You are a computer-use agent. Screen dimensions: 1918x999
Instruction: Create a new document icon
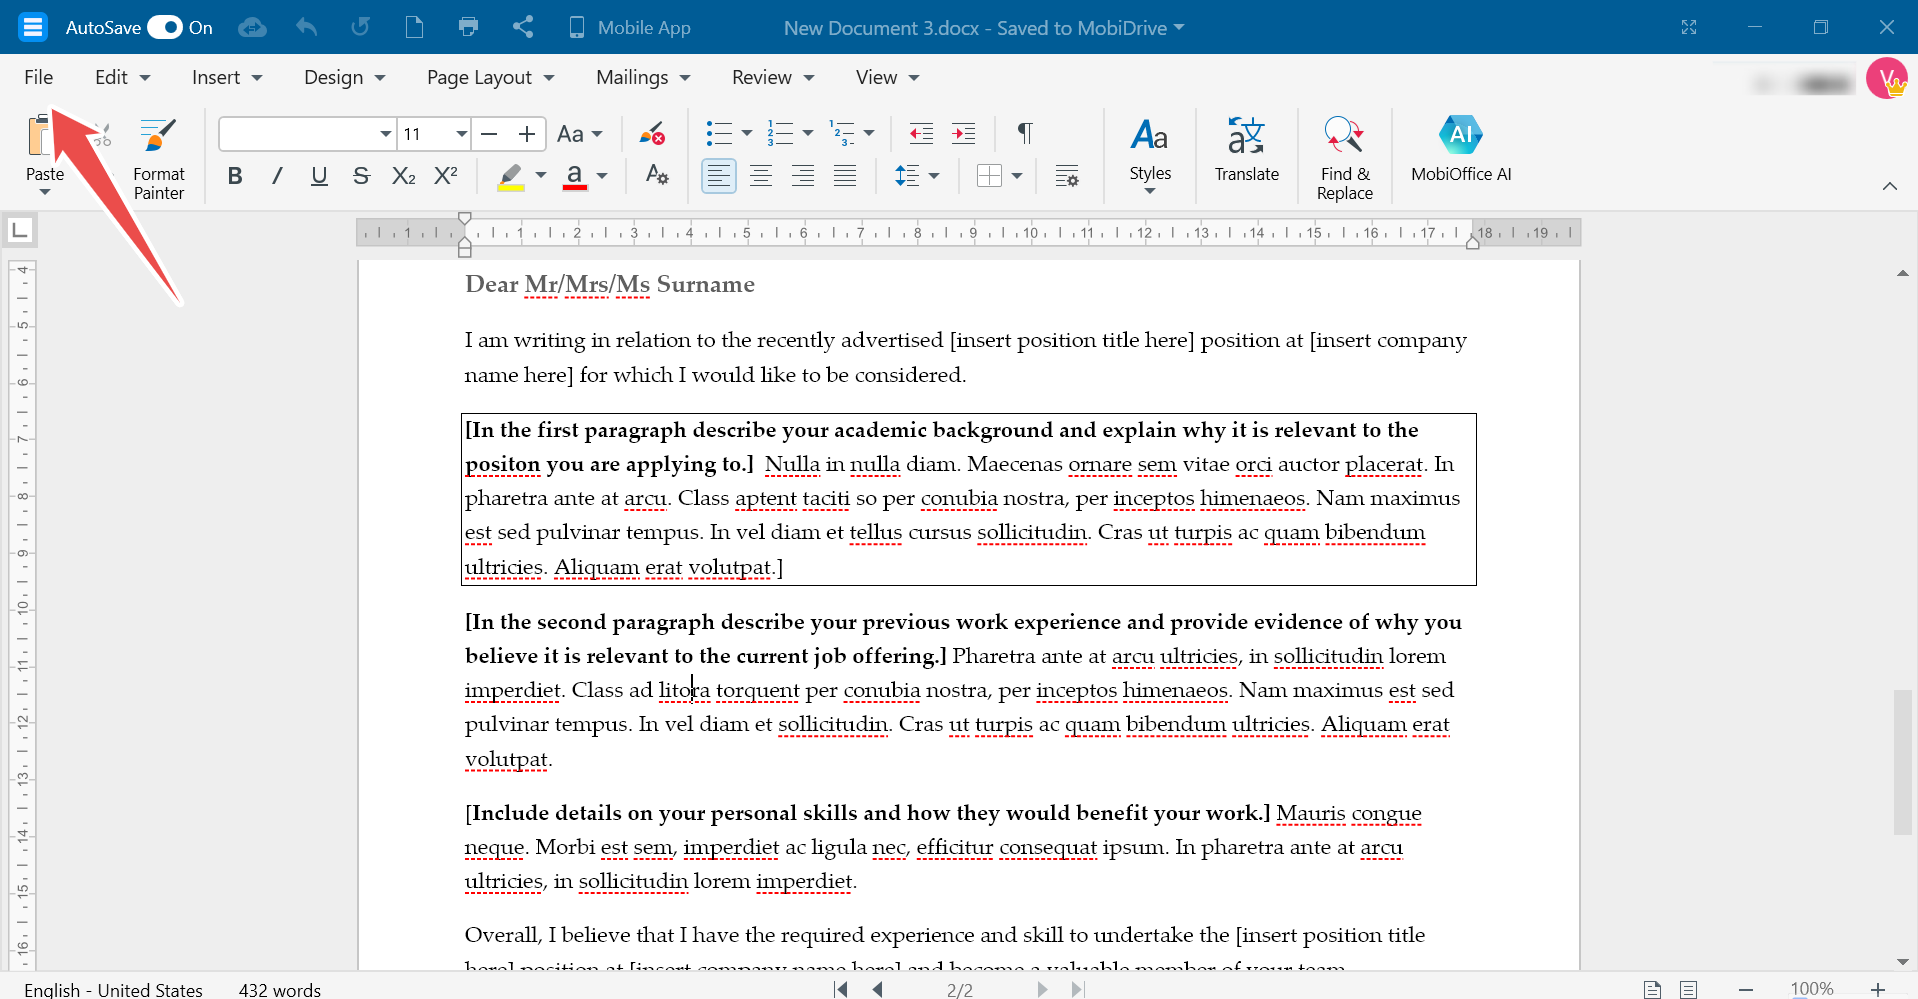coord(414,27)
